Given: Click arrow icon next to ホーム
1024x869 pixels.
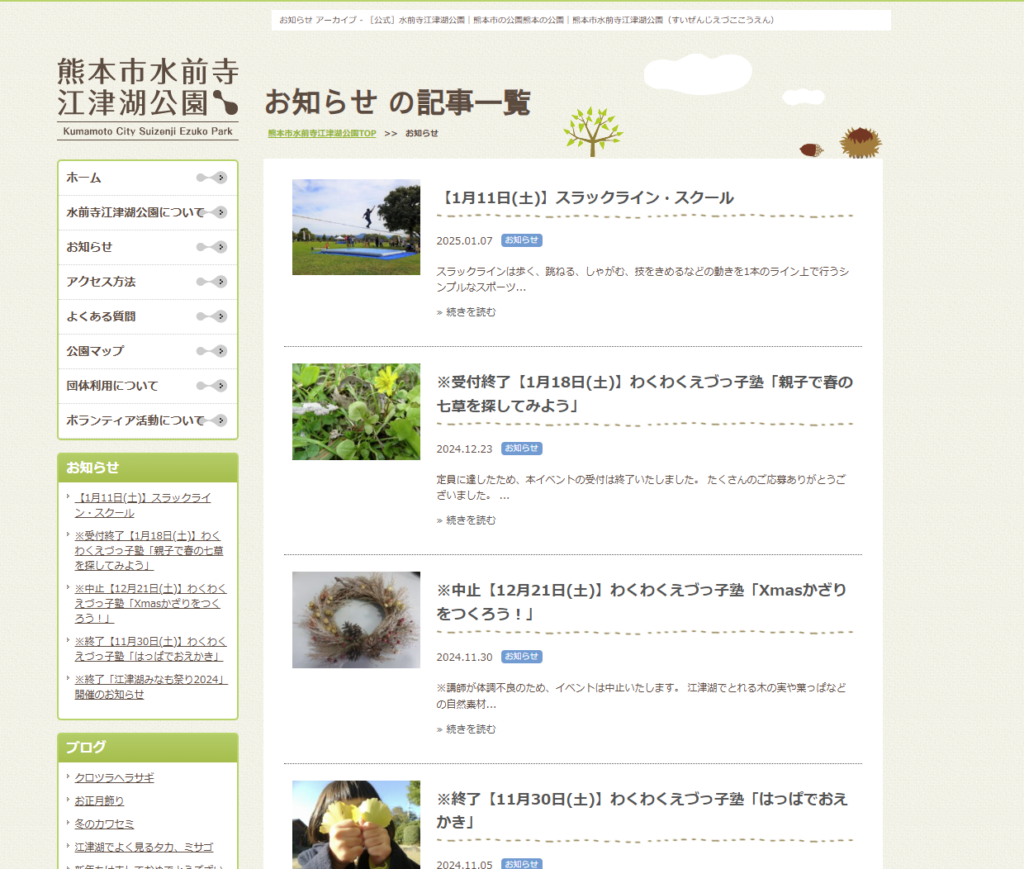Looking at the screenshot, I should pos(212,178).
